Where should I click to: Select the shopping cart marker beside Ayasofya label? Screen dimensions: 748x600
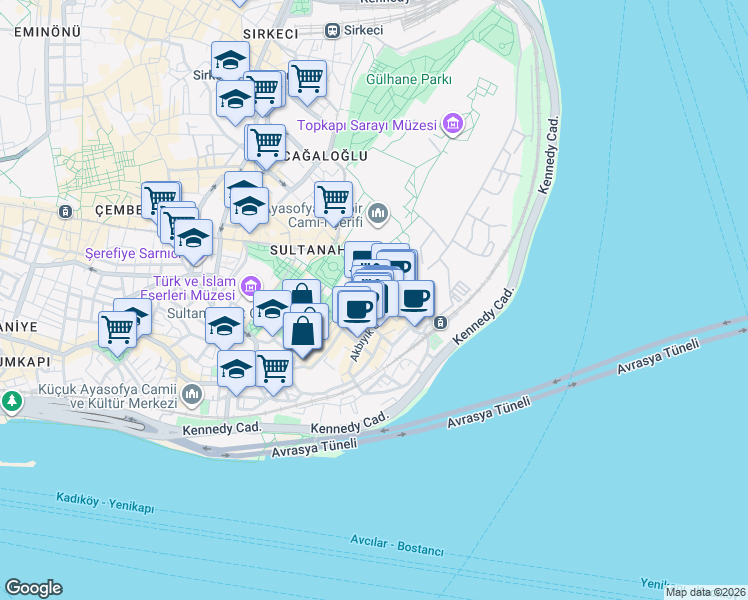click(x=333, y=198)
